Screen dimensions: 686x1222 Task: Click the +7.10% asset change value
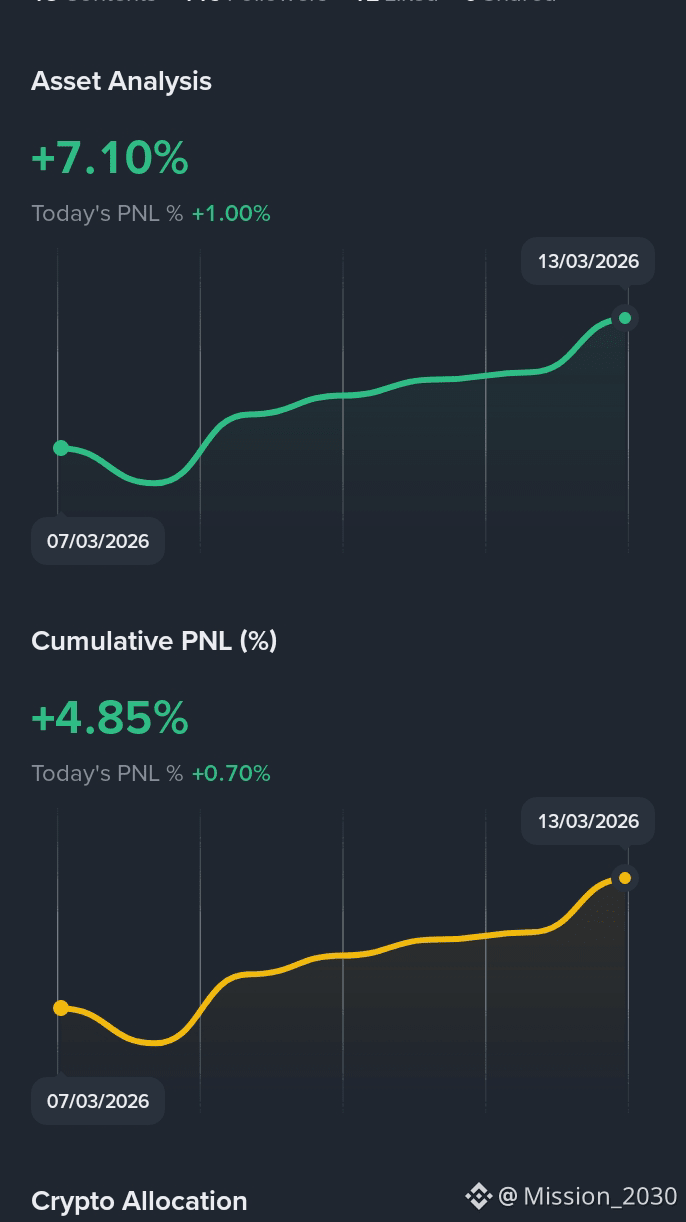pyautogui.click(x=110, y=158)
